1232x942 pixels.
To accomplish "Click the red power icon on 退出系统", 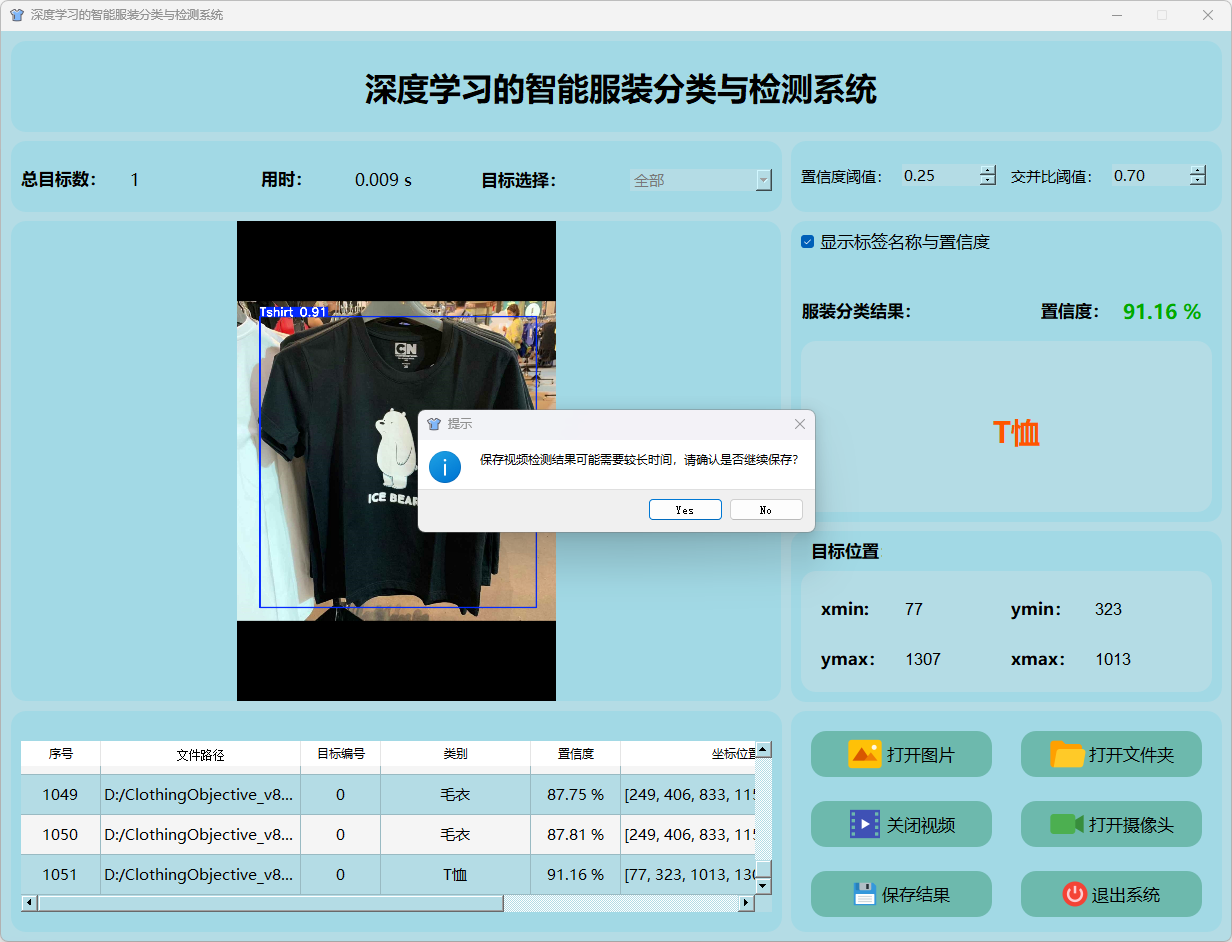I will click(1074, 894).
